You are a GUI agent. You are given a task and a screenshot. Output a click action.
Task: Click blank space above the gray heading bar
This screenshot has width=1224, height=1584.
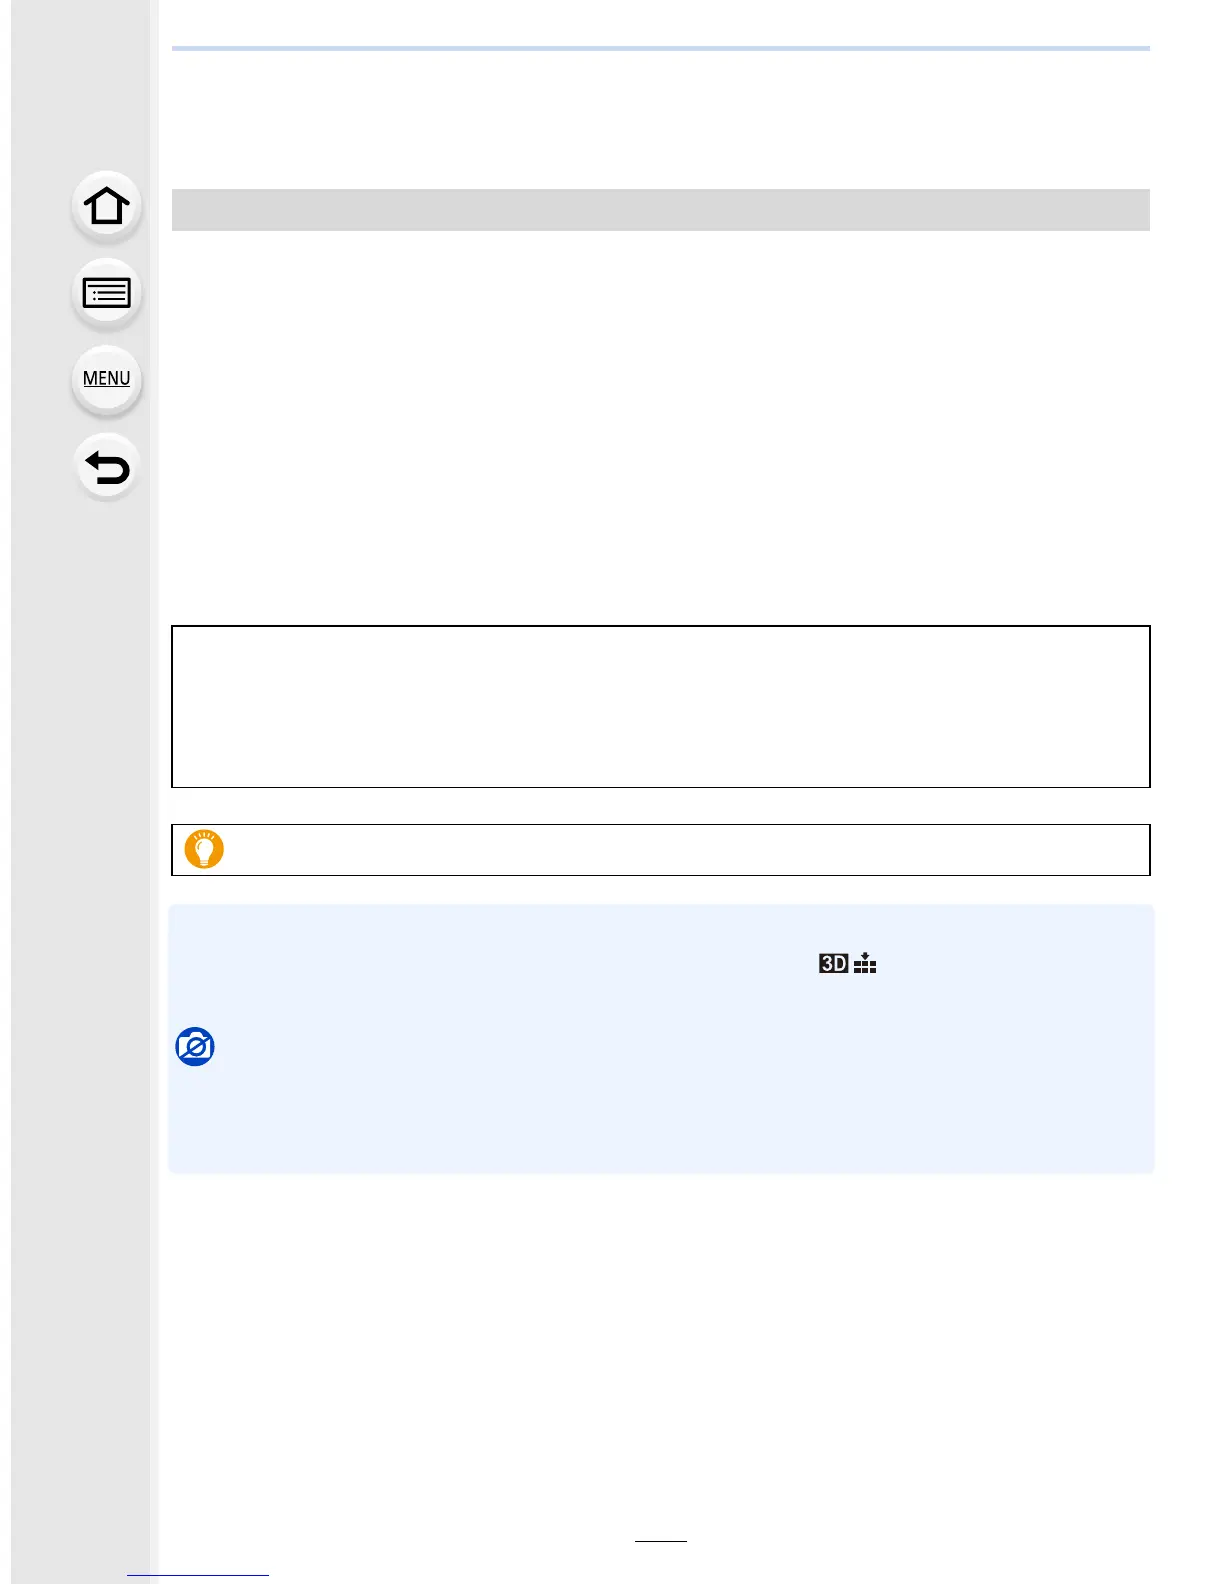pos(660,120)
